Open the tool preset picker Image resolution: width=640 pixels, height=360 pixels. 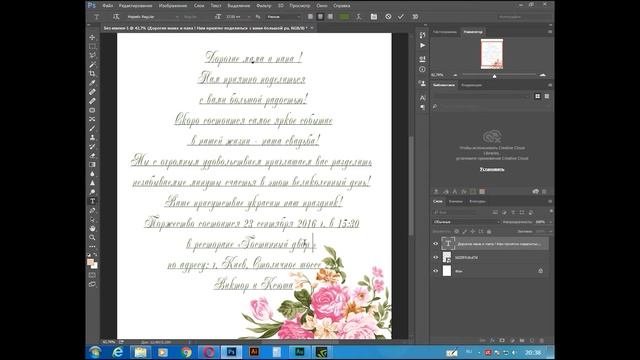98,17
